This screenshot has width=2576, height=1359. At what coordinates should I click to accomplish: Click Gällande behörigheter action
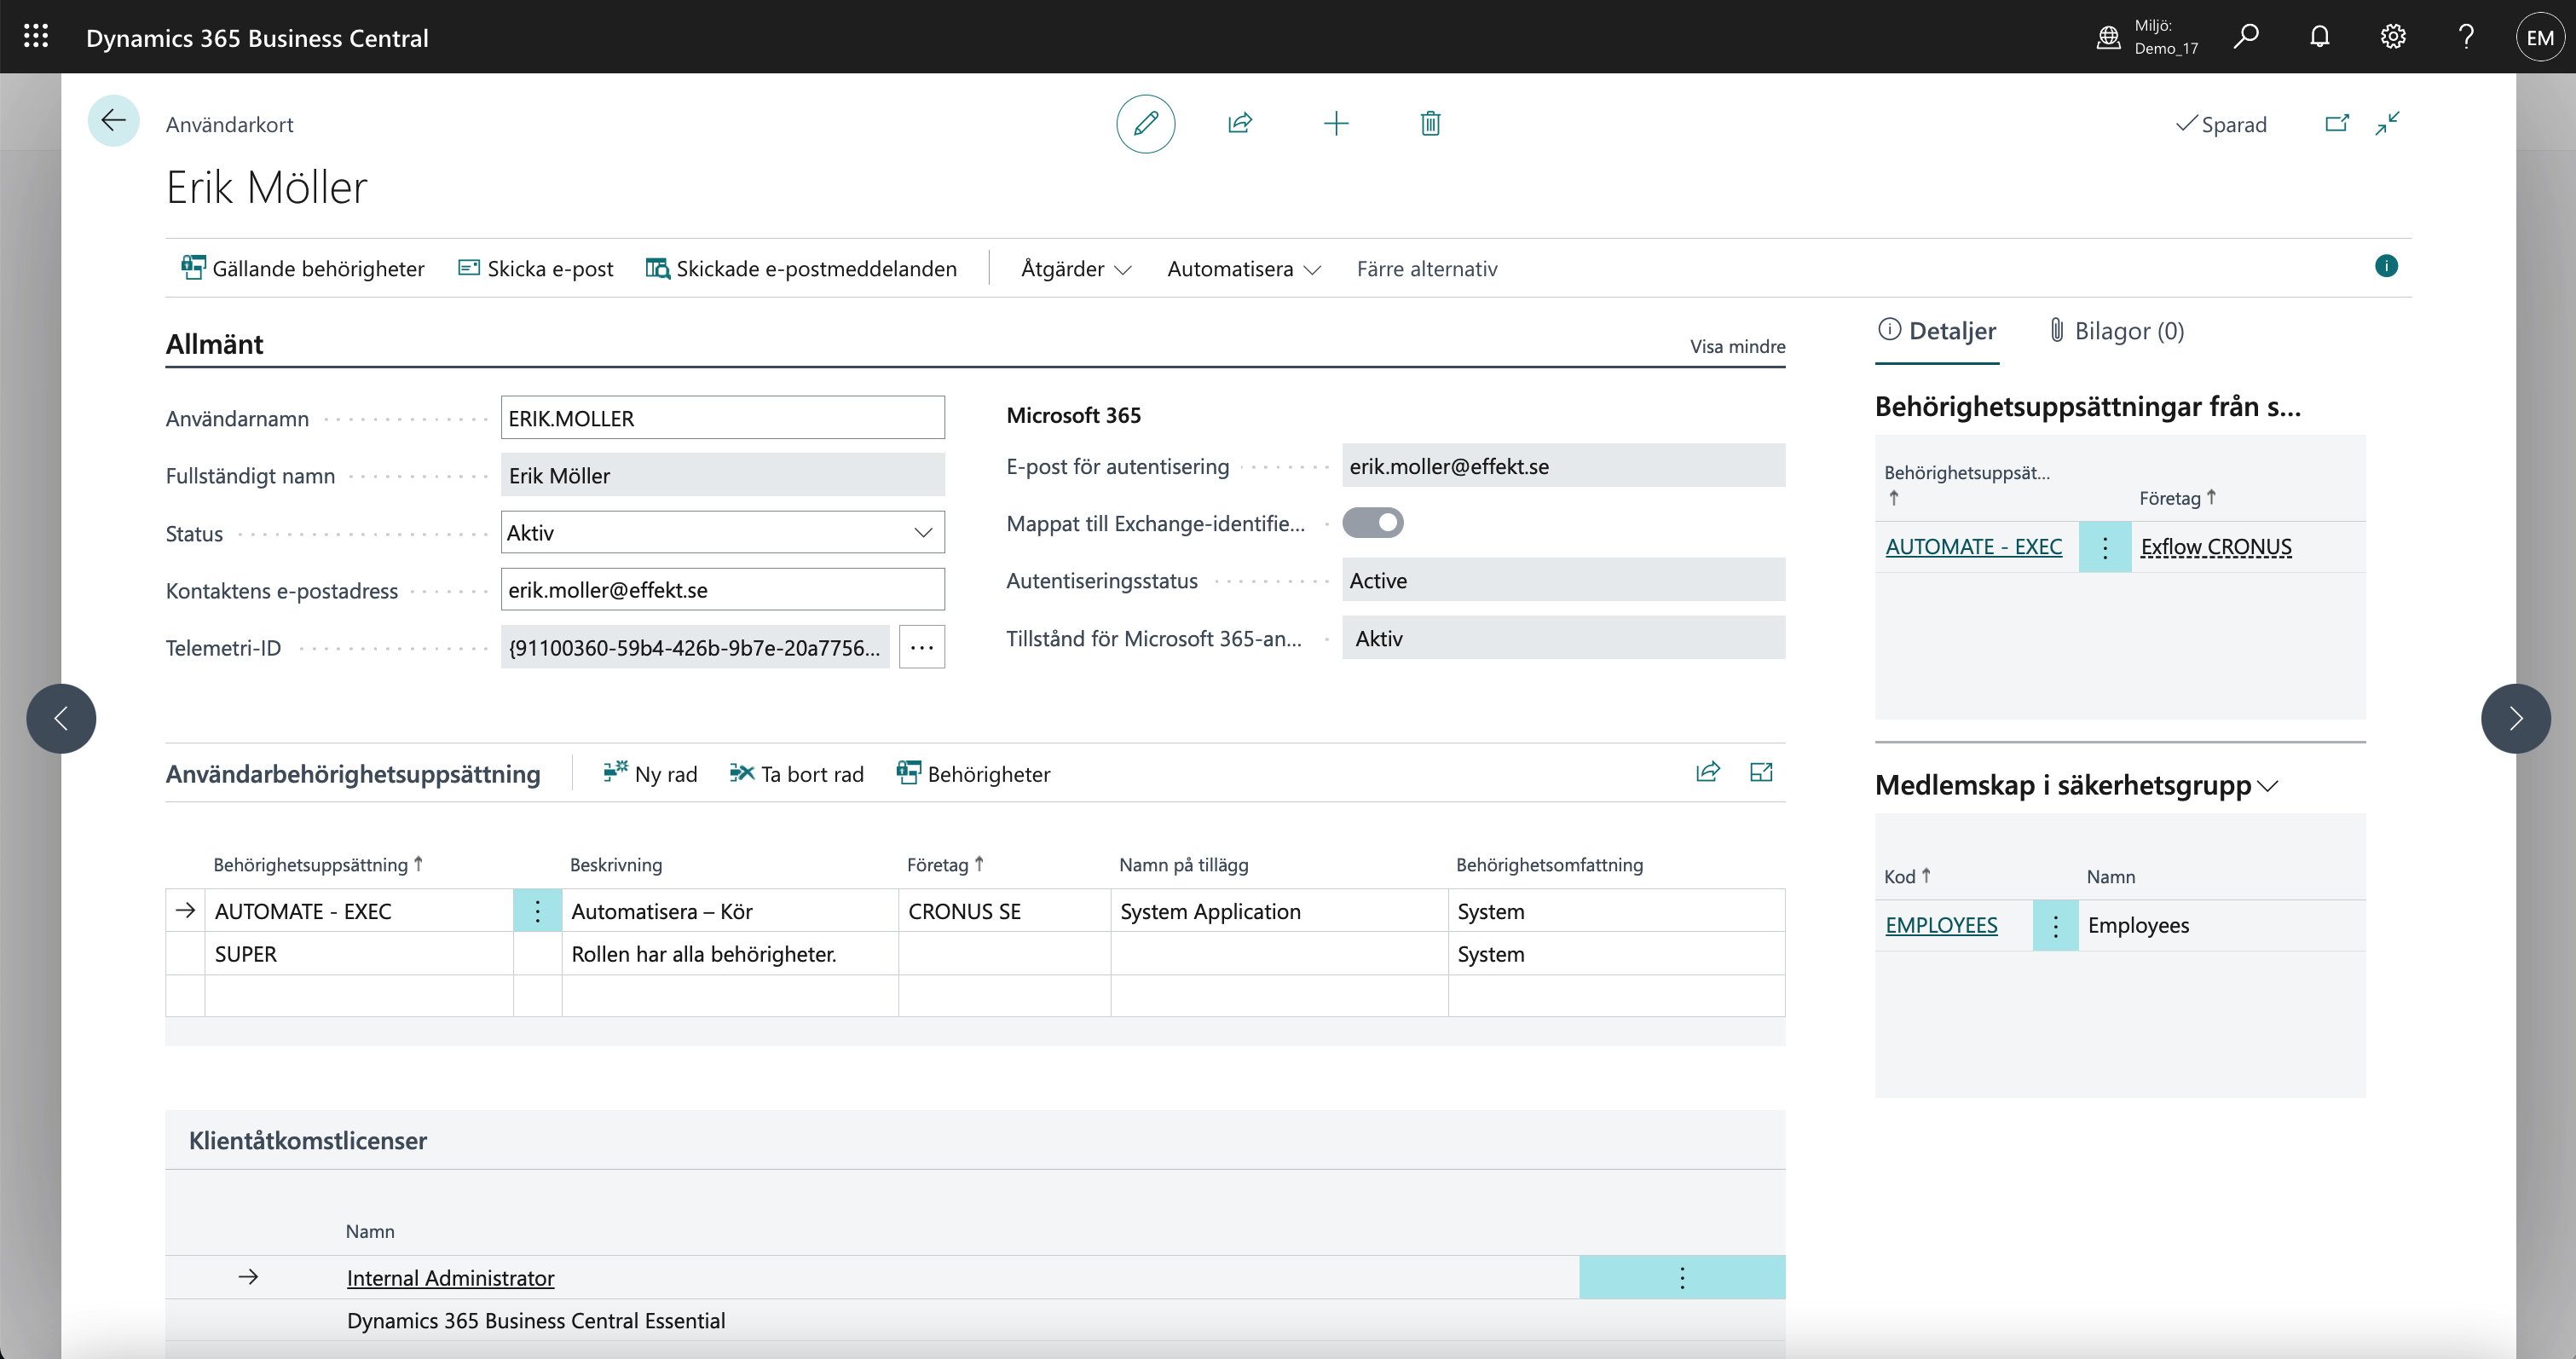point(303,269)
